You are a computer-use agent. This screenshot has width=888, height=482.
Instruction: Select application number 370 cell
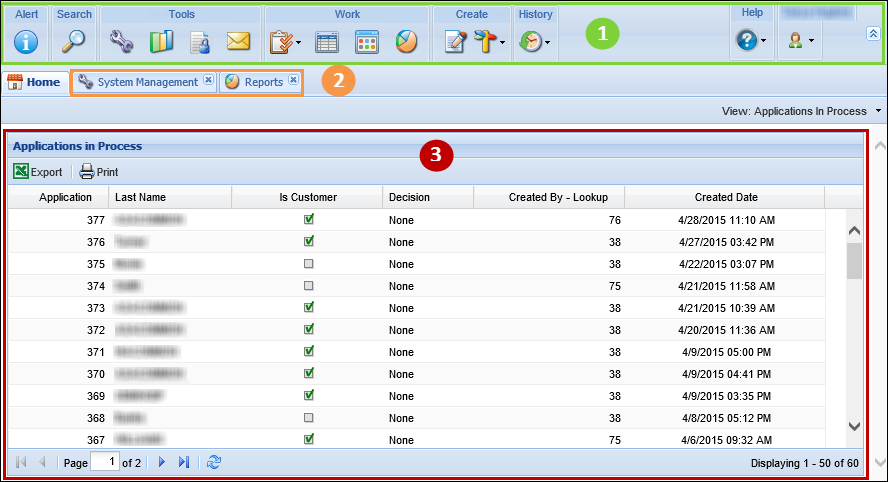point(58,374)
